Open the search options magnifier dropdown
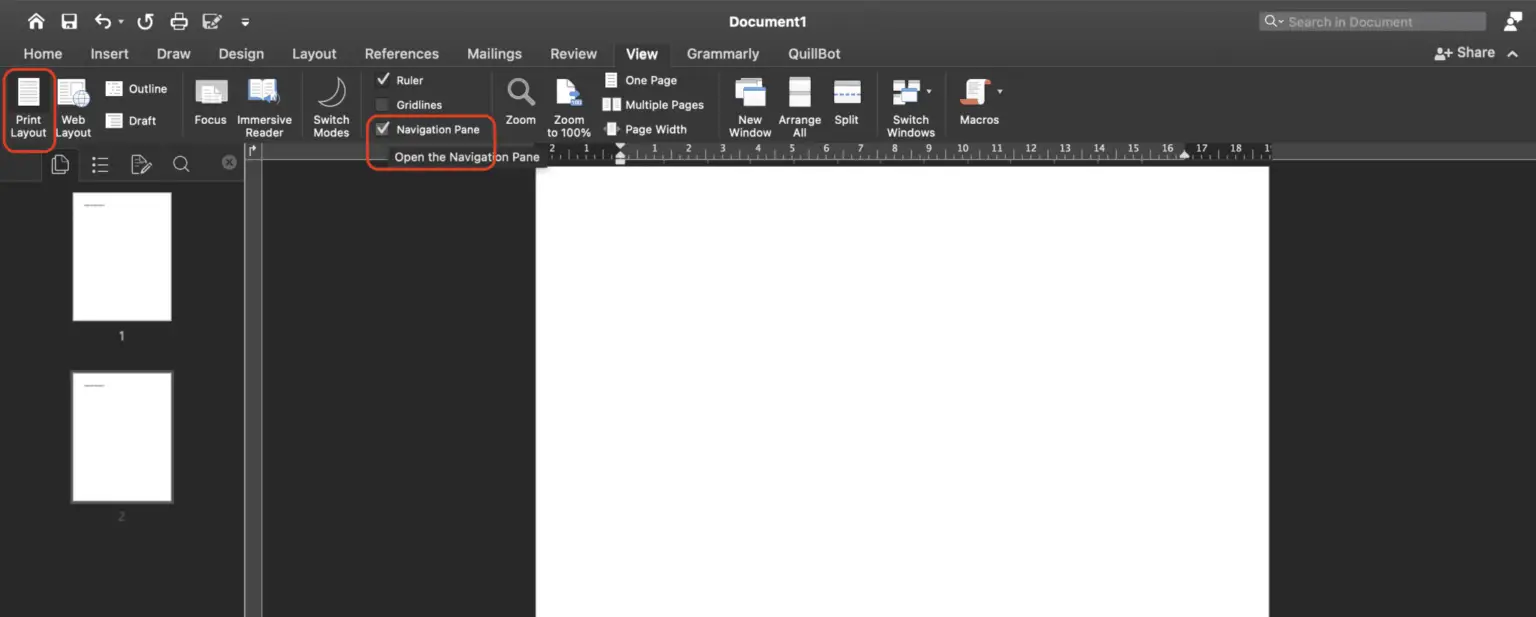The width and height of the screenshot is (1536, 617). coord(1274,21)
